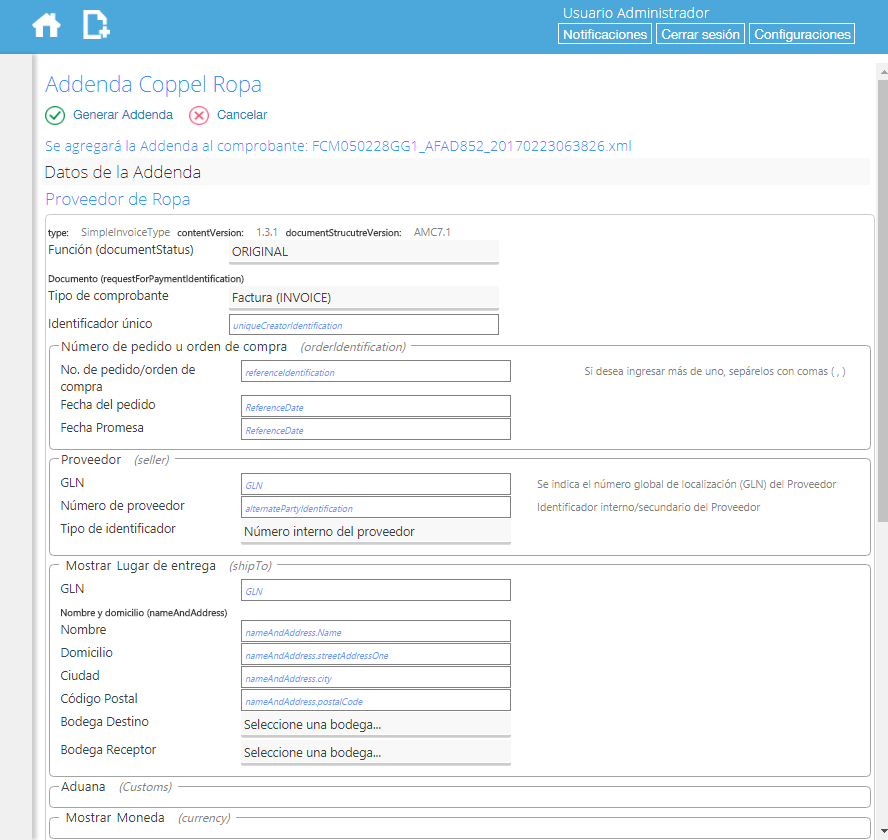The width and height of the screenshot is (888, 840).
Task: Open the new document icon
Action: coord(96,25)
